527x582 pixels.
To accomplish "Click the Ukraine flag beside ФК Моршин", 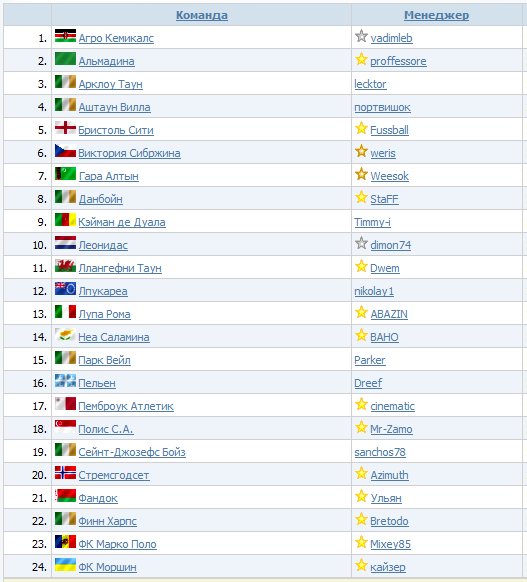I will point(65,565).
